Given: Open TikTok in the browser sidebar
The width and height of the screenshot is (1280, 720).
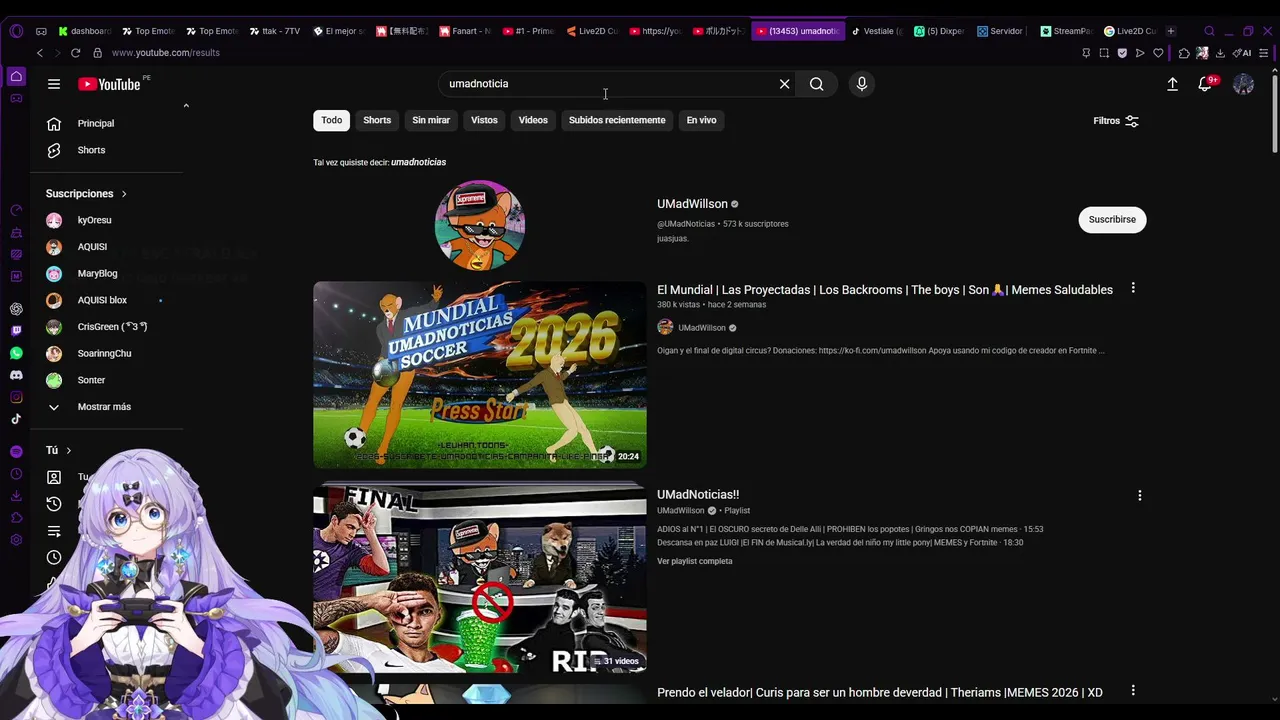Looking at the screenshot, I should [x=16, y=419].
